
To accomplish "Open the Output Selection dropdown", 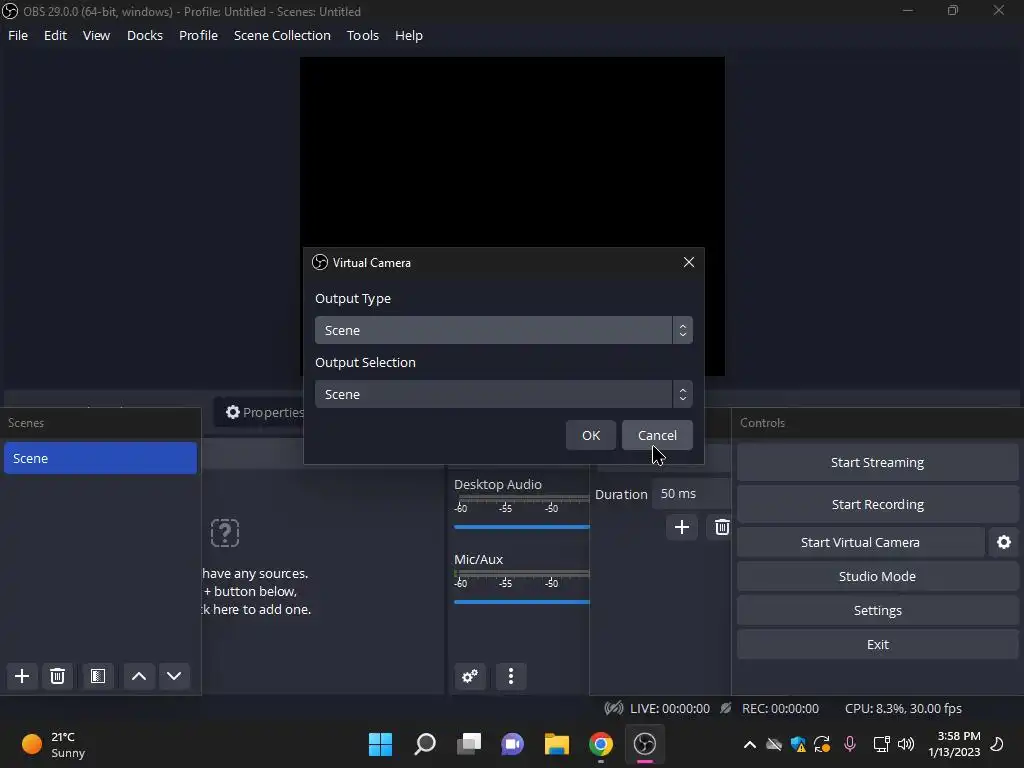I will click(504, 394).
